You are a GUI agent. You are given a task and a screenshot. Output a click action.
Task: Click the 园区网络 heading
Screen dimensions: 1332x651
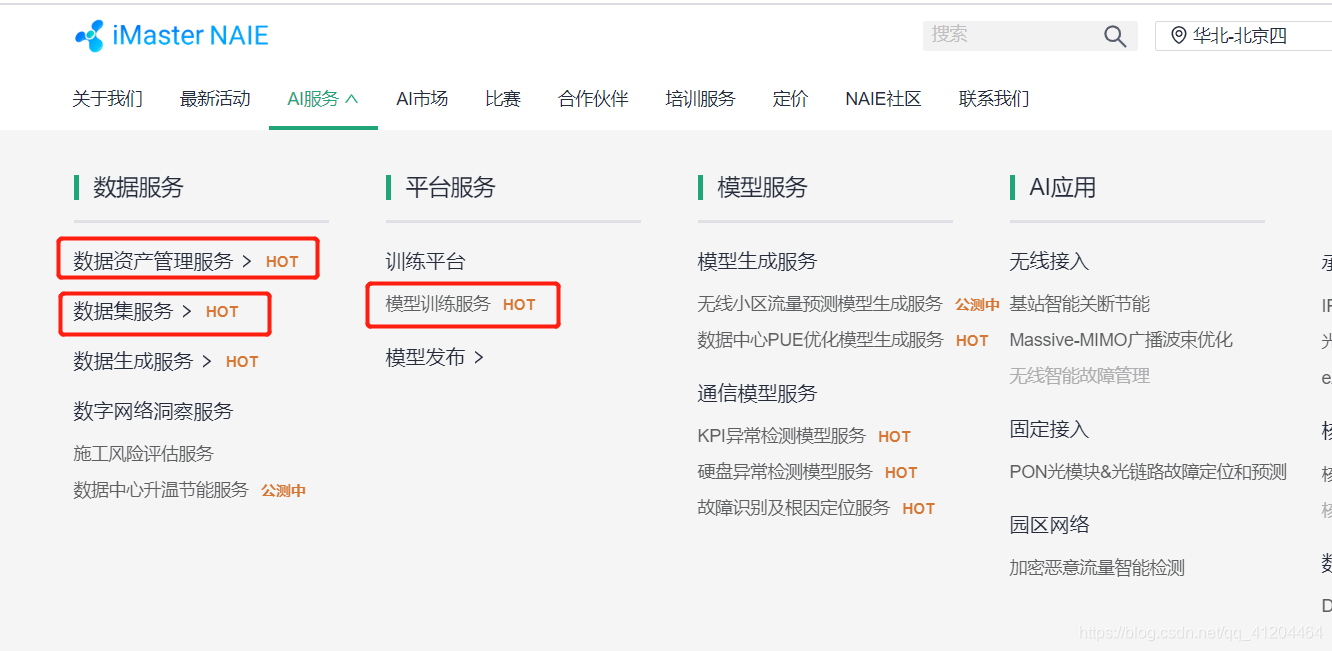(x=1049, y=525)
